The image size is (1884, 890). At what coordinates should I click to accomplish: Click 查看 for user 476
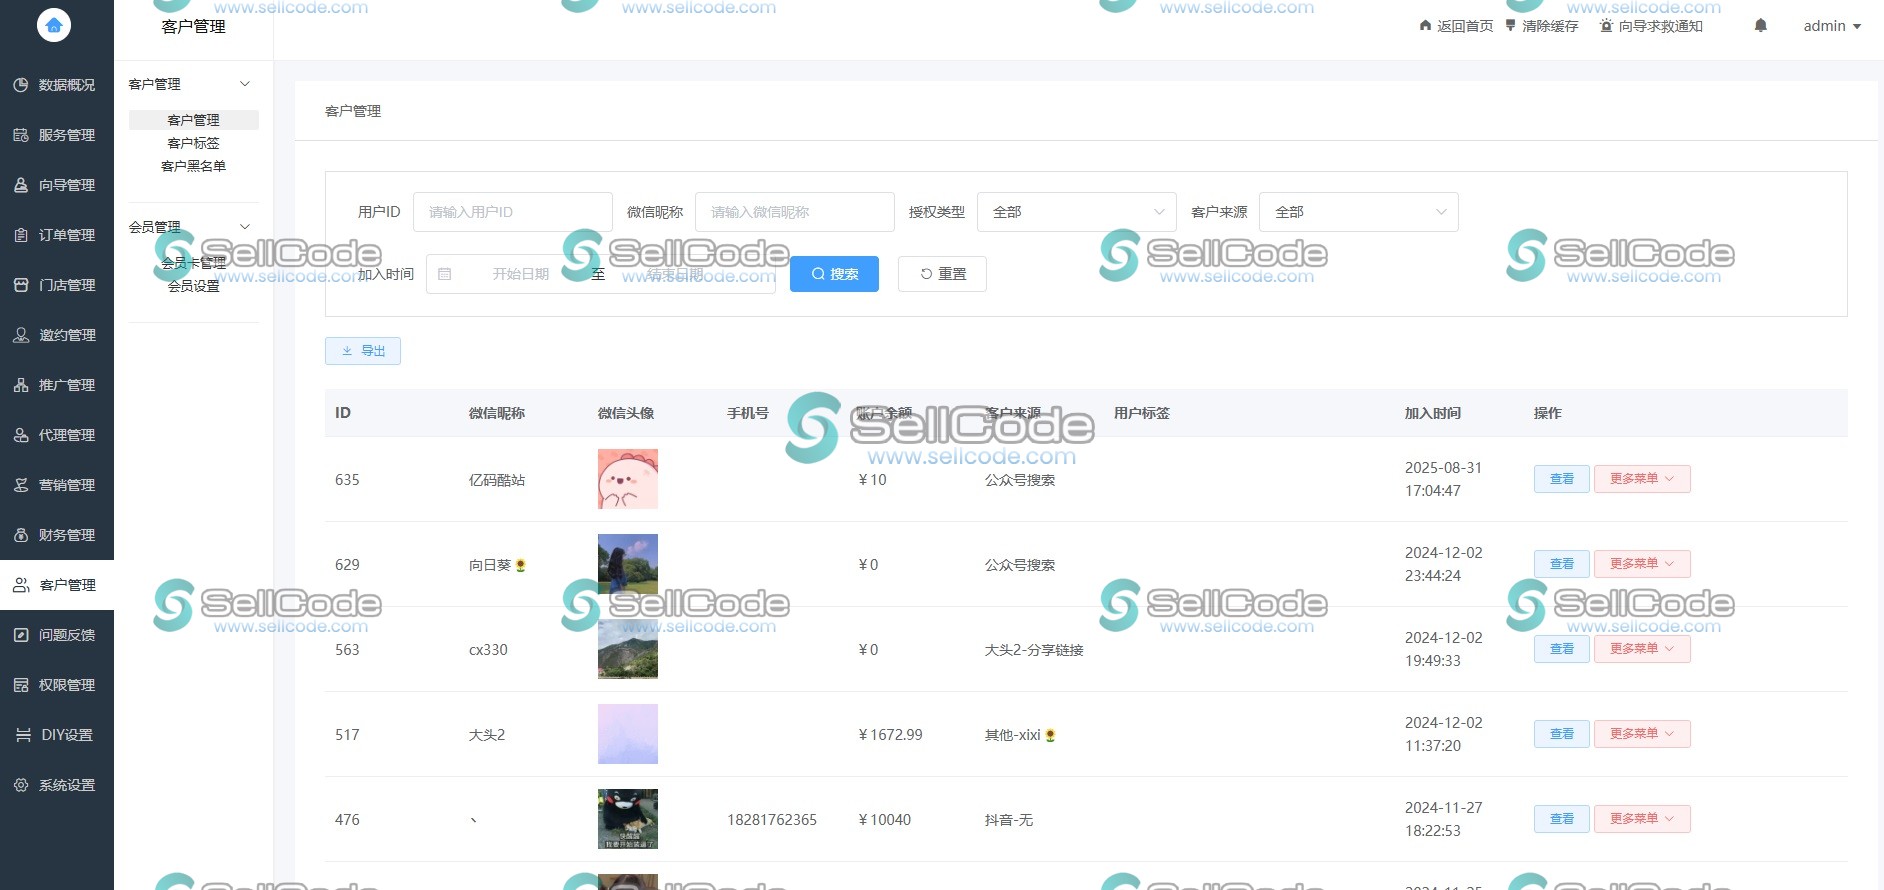click(1561, 819)
